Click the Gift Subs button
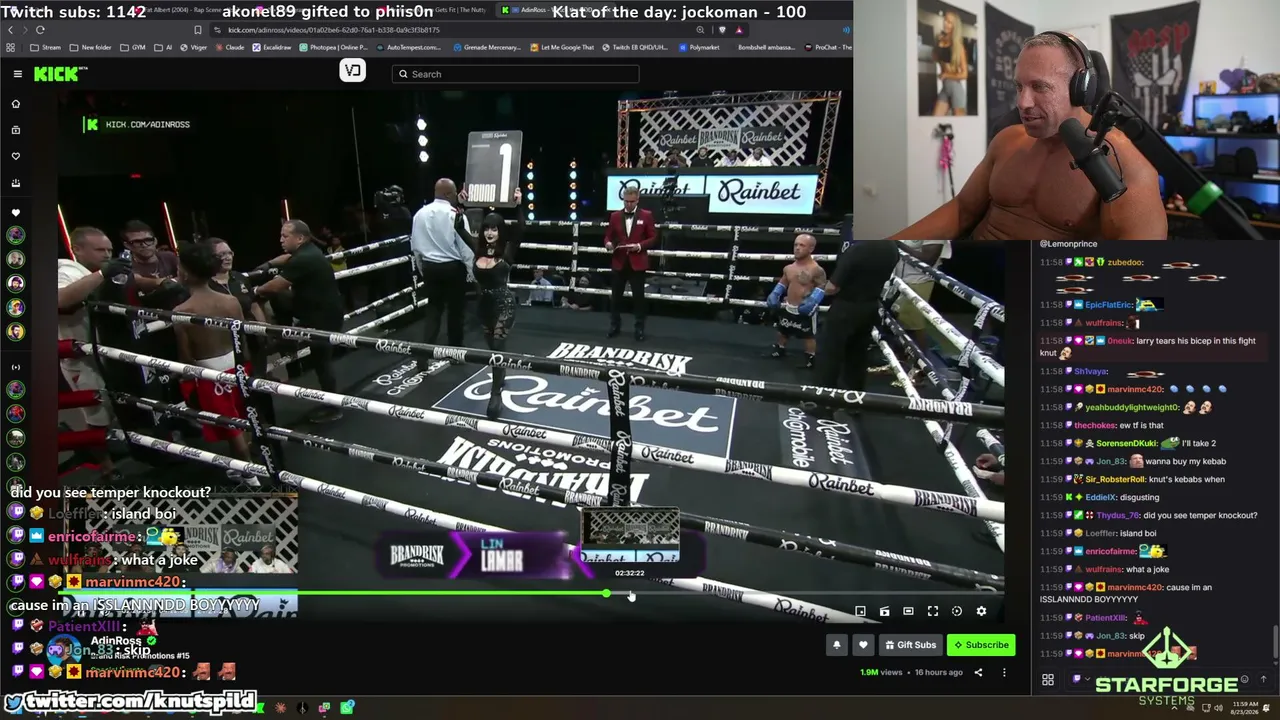The image size is (1280, 720). (x=910, y=645)
